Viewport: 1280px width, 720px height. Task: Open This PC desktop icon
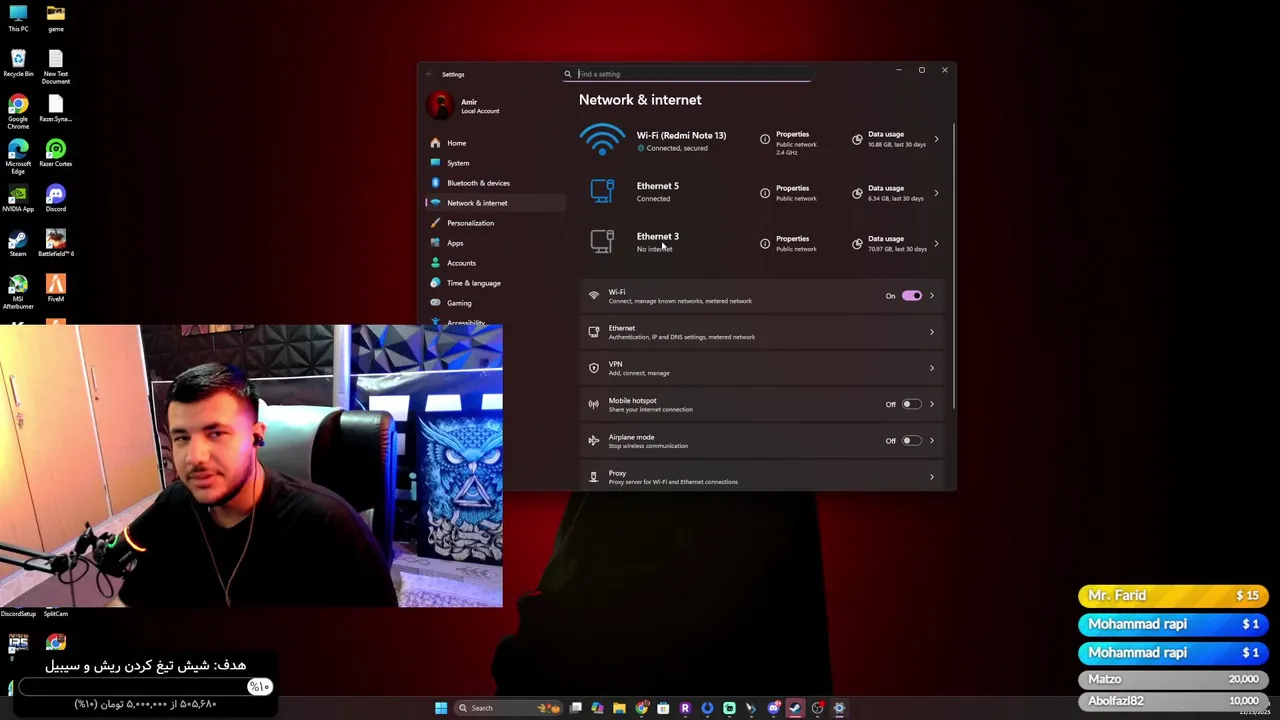(x=18, y=18)
